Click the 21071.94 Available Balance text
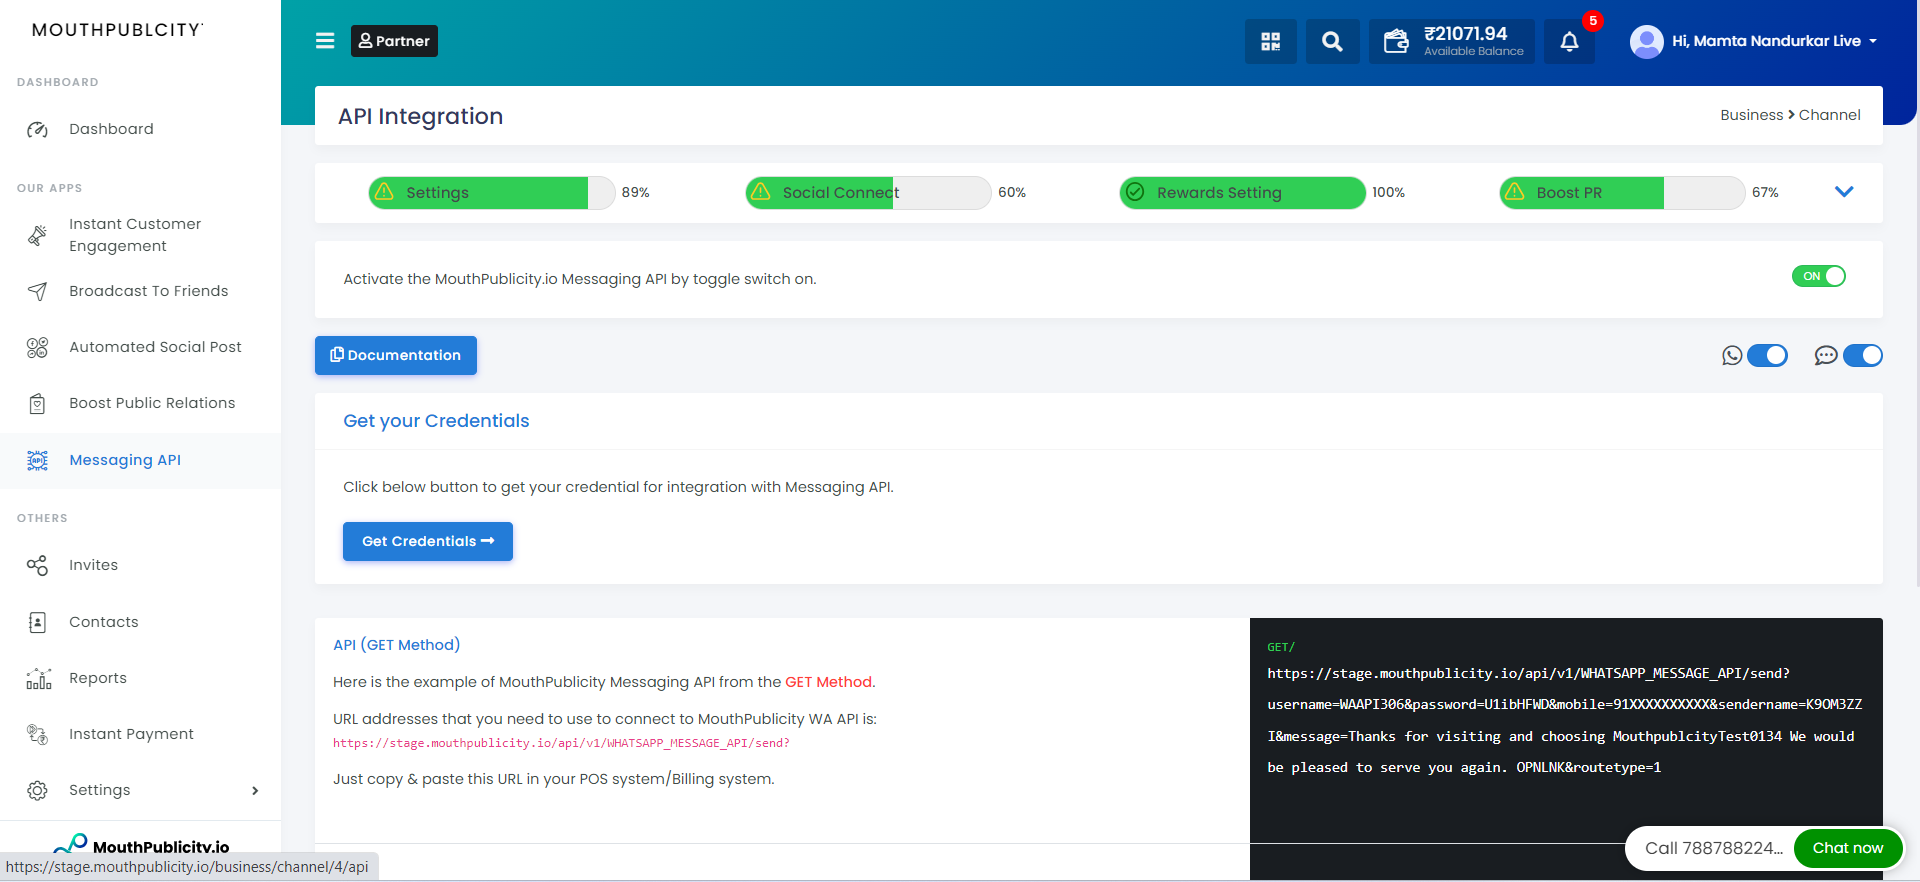The width and height of the screenshot is (1920, 882). [1473, 41]
